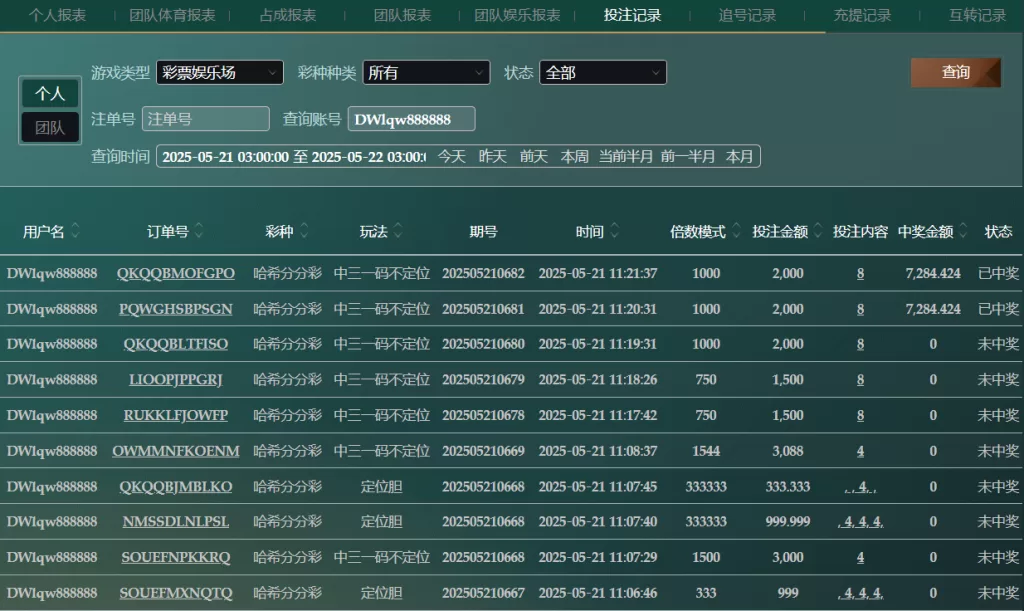Open the 充提记录 tab
The height and width of the screenshot is (611, 1024).
point(862,15)
